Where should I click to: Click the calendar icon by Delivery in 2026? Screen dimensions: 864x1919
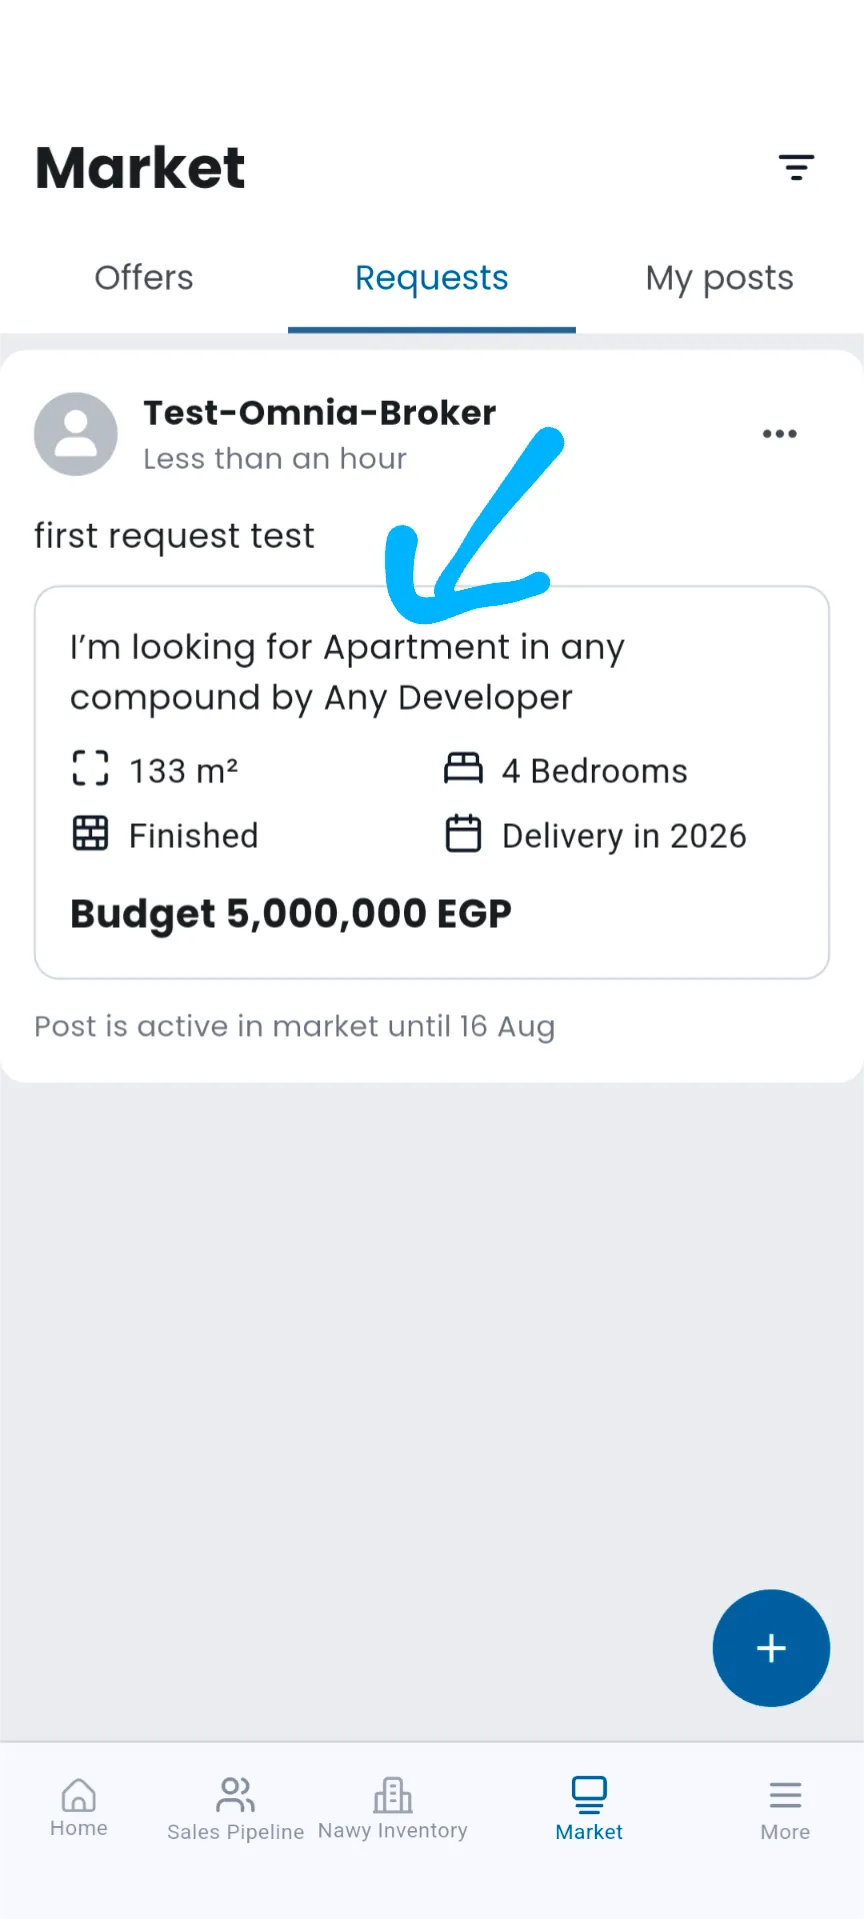463,834
